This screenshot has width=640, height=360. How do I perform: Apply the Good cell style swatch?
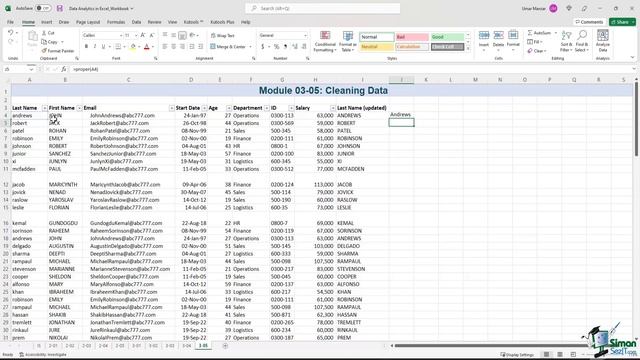(447, 37)
